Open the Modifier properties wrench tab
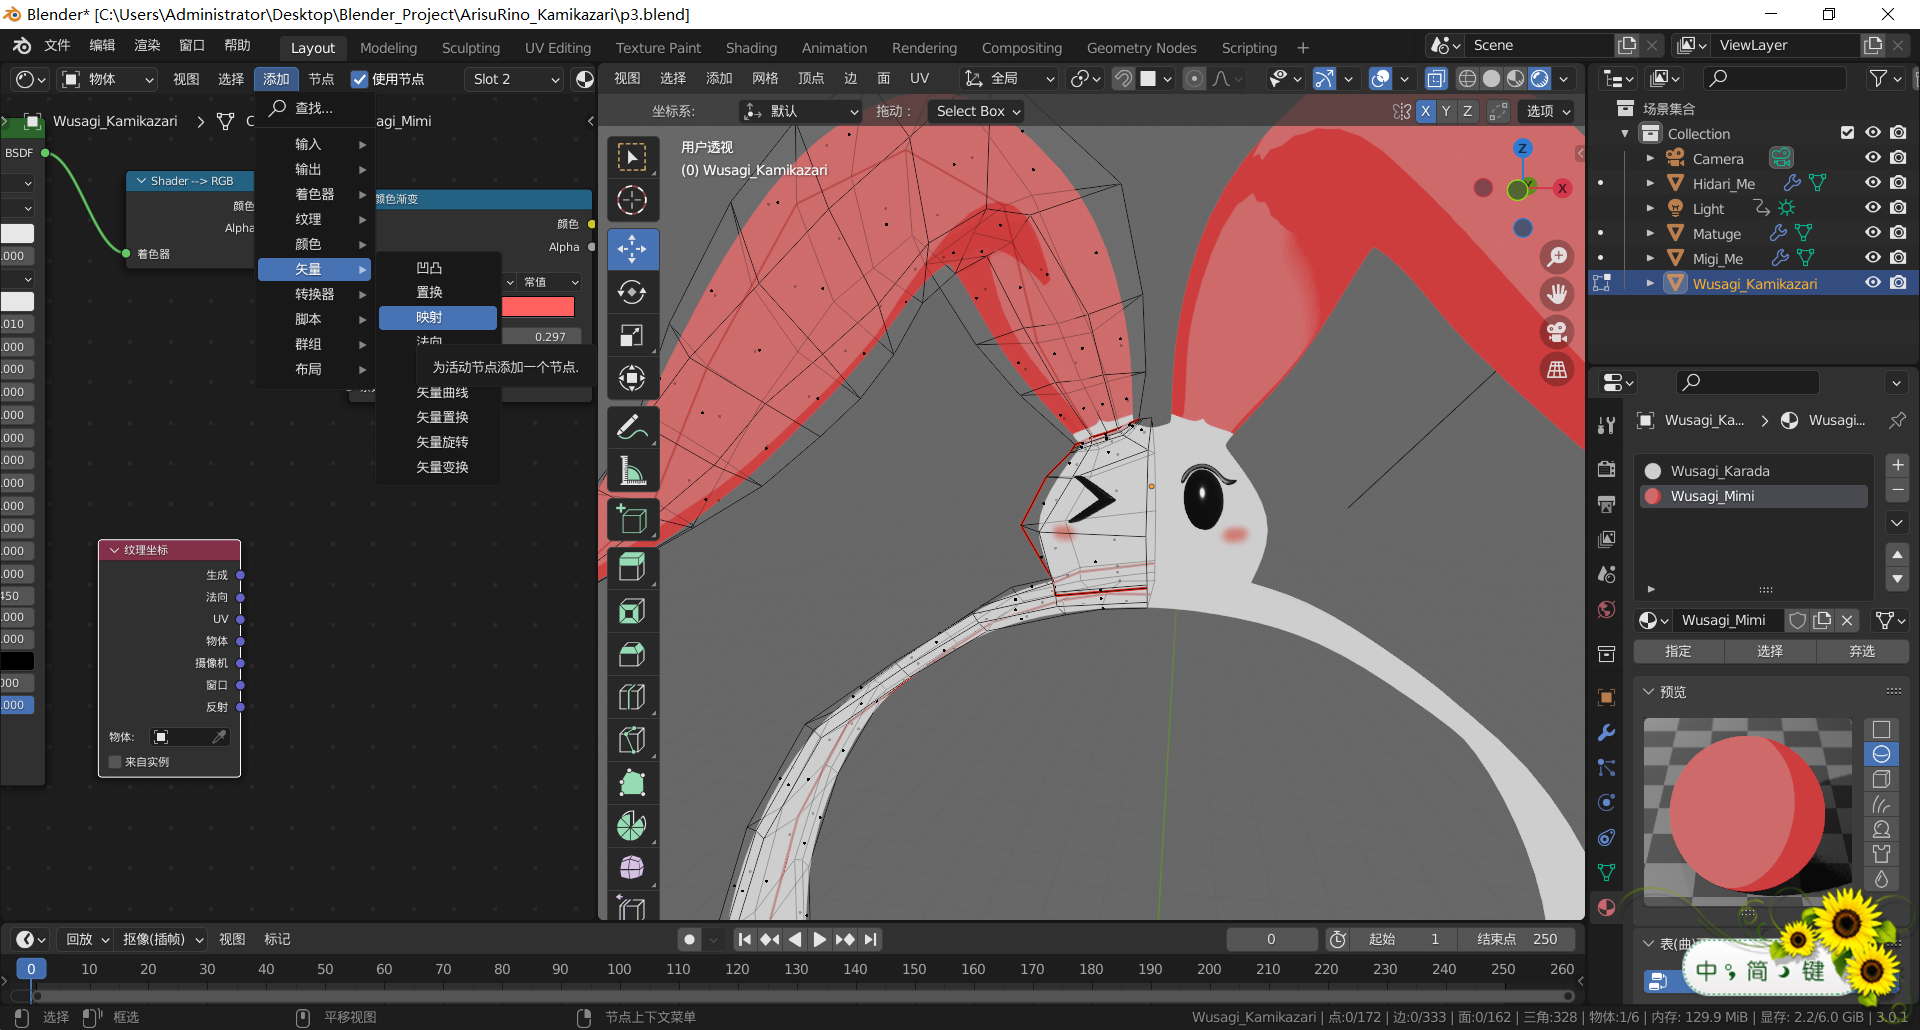 click(x=1606, y=733)
